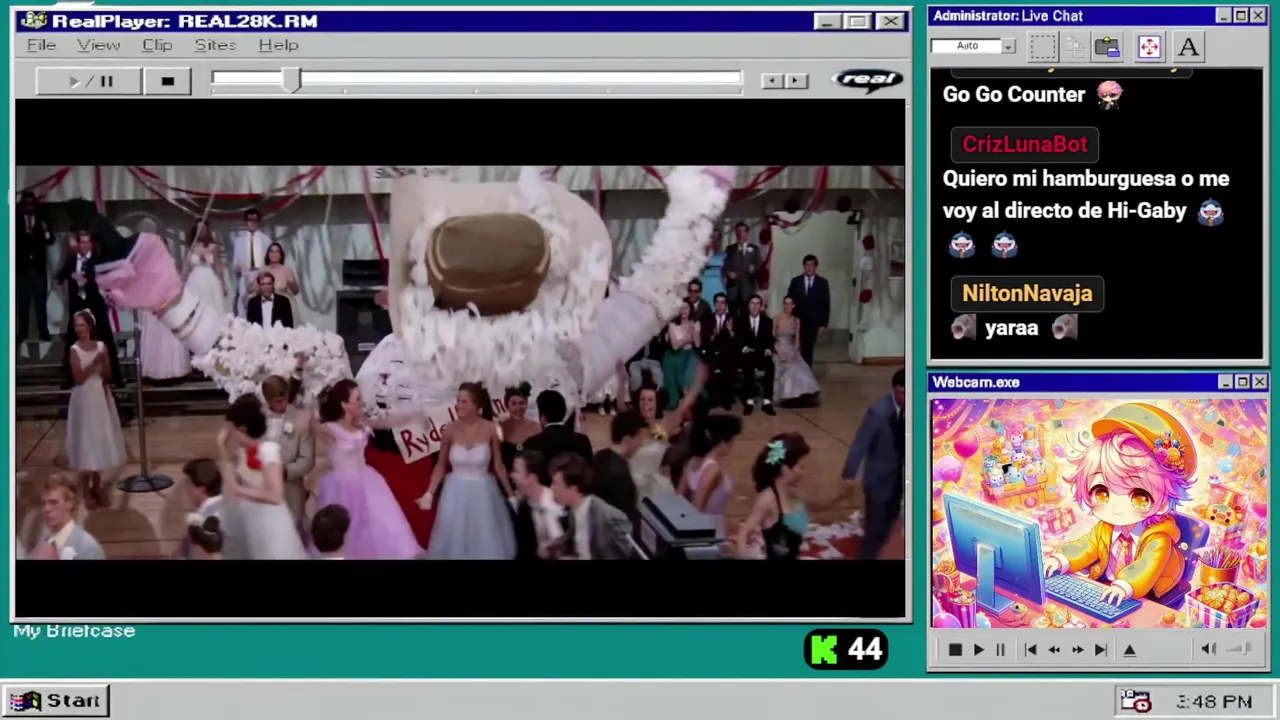Viewport: 1280px width, 720px height.
Task: Click the system tray scheduler icon
Action: 1136,701
